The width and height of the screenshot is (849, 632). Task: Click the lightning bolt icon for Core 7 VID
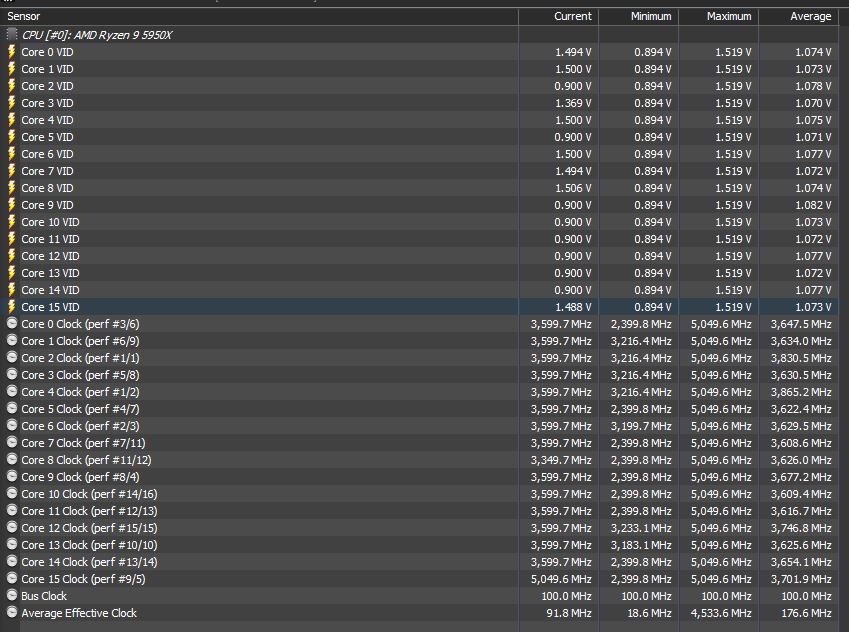click(11, 171)
